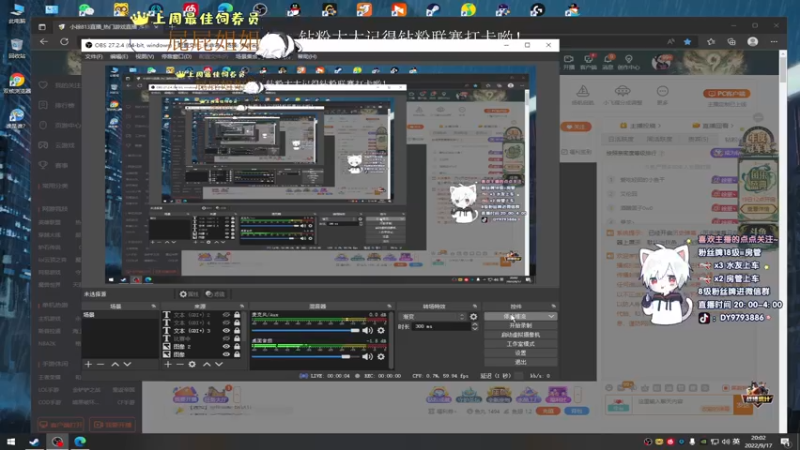The height and width of the screenshot is (450, 800).
Task: Open OBS 视图(V) menu
Action: [144, 57]
